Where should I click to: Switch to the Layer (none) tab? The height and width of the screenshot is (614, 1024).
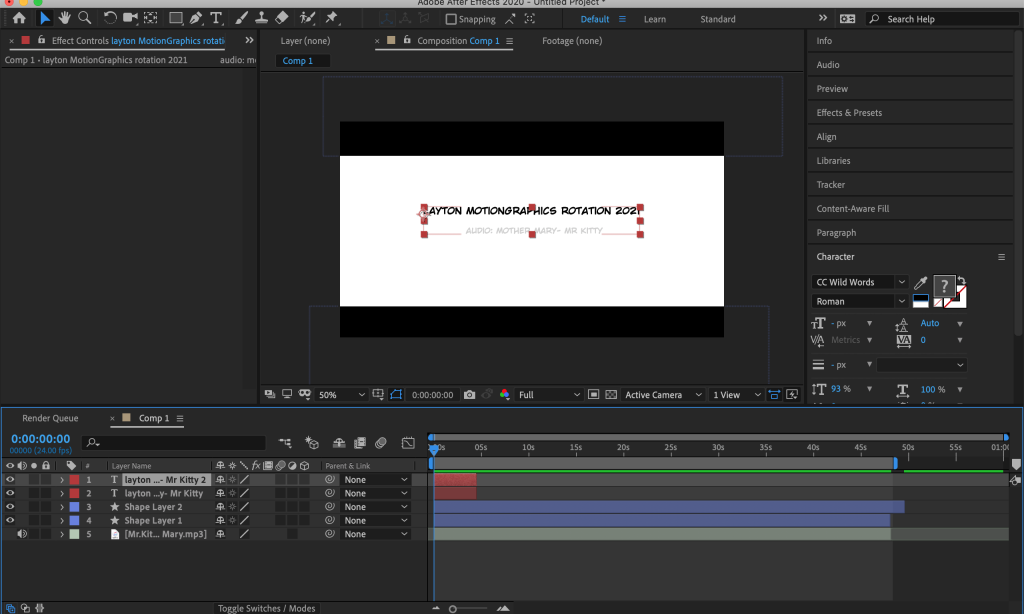click(x=305, y=40)
